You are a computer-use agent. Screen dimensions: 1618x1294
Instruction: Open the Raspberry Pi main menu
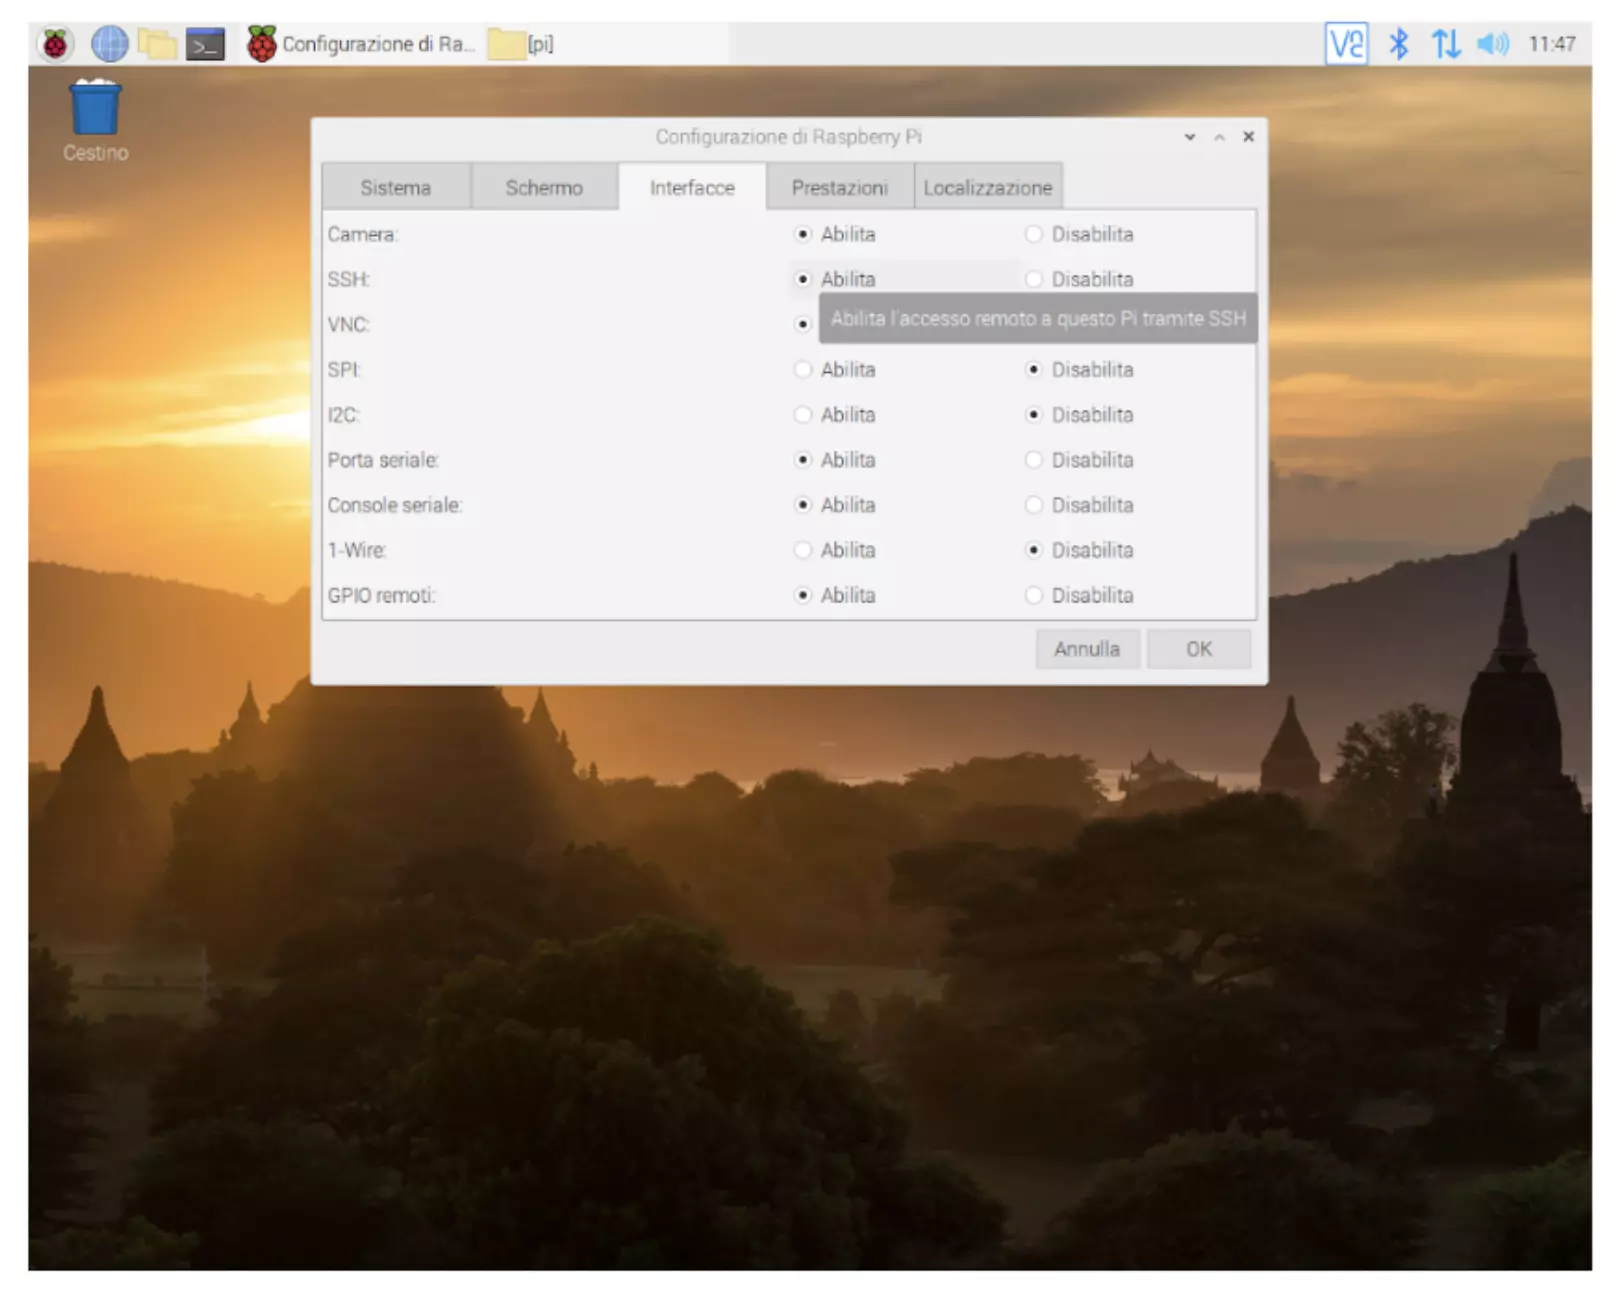[x=56, y=44]
